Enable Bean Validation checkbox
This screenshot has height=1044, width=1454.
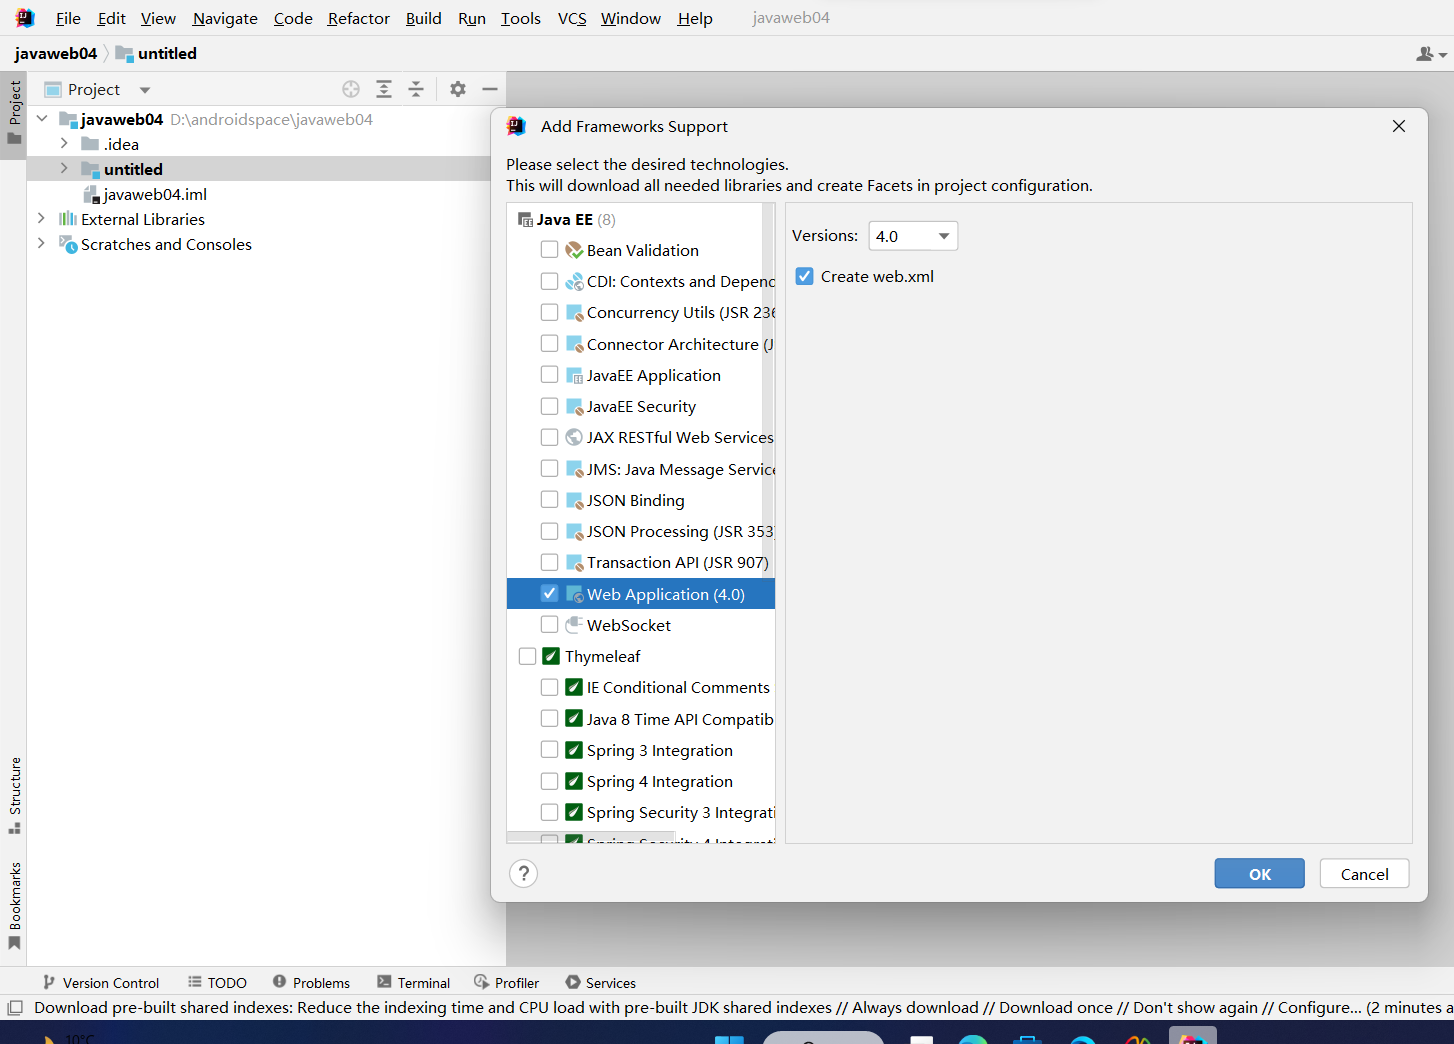(x=549, y=249)
